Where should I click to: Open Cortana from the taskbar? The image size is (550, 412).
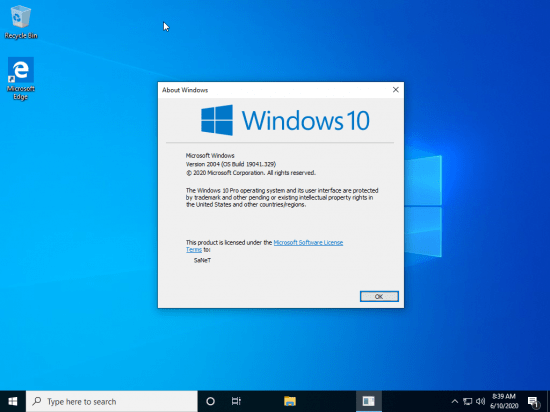pos(210,401)
